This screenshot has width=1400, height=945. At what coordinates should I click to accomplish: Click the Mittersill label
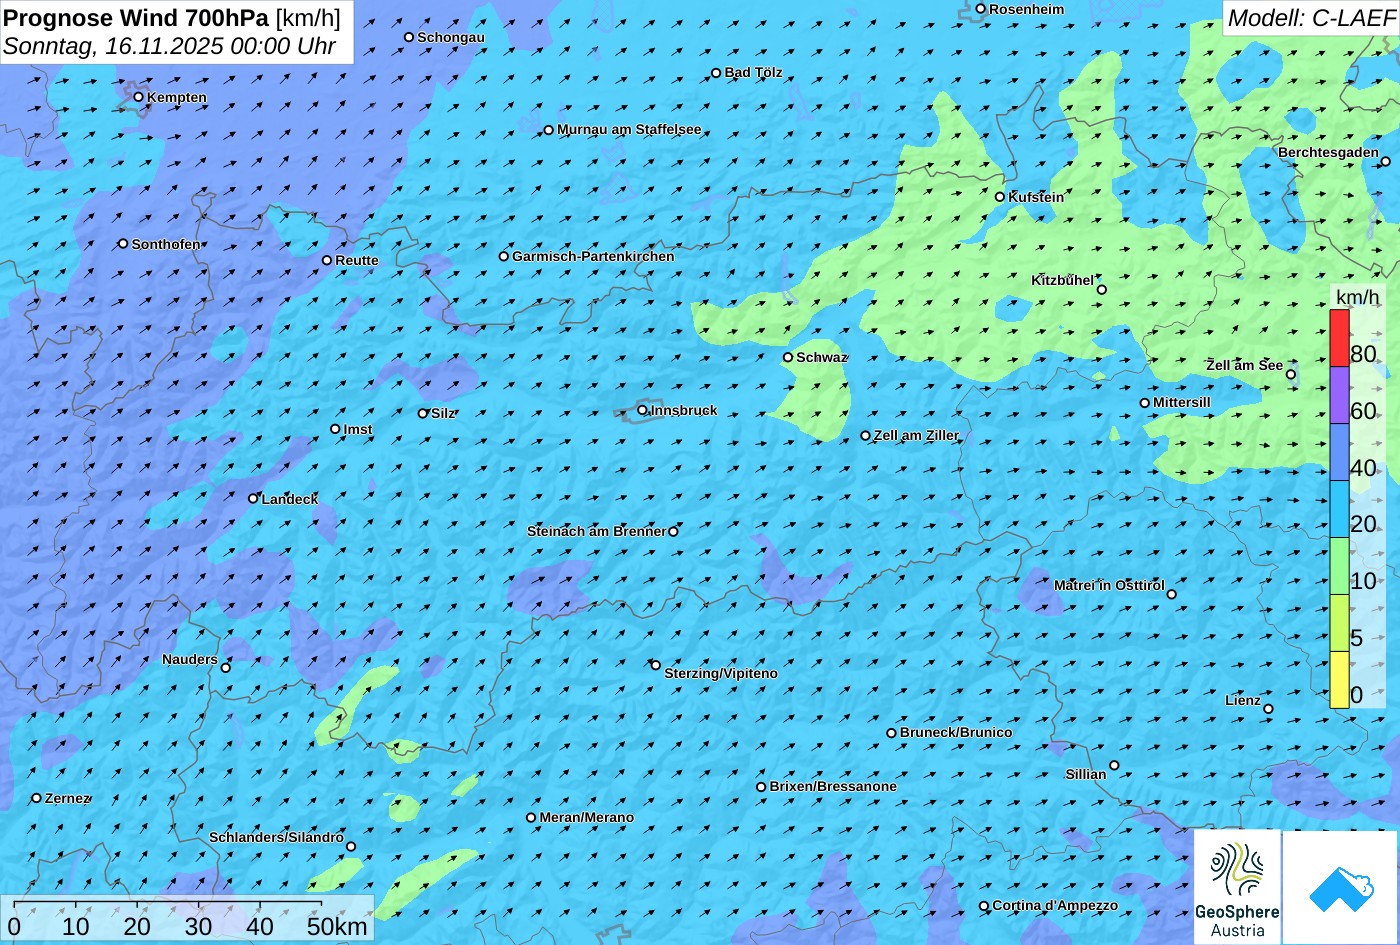[1182, 402]
